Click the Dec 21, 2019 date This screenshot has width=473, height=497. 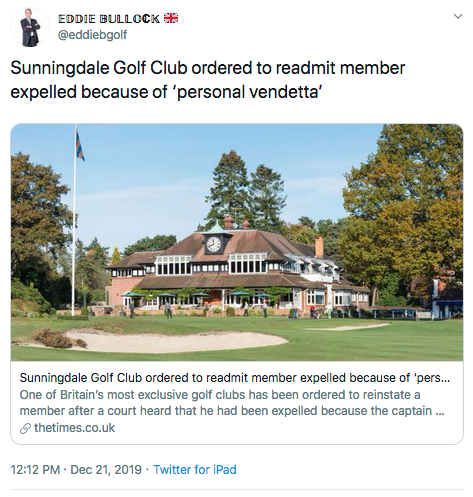106,470
